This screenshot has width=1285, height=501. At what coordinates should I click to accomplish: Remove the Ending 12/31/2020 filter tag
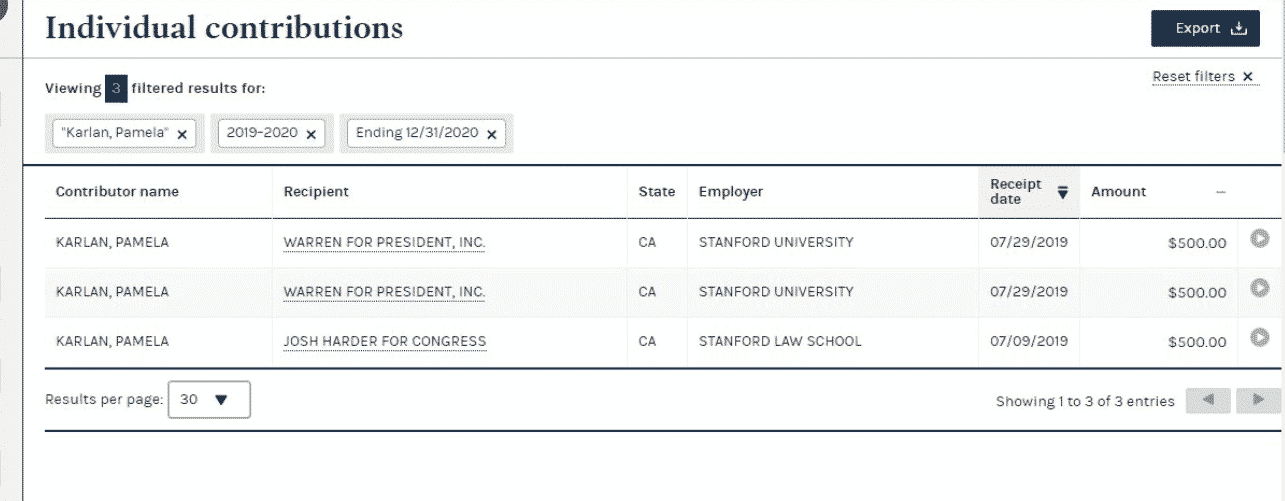(491, 134)
